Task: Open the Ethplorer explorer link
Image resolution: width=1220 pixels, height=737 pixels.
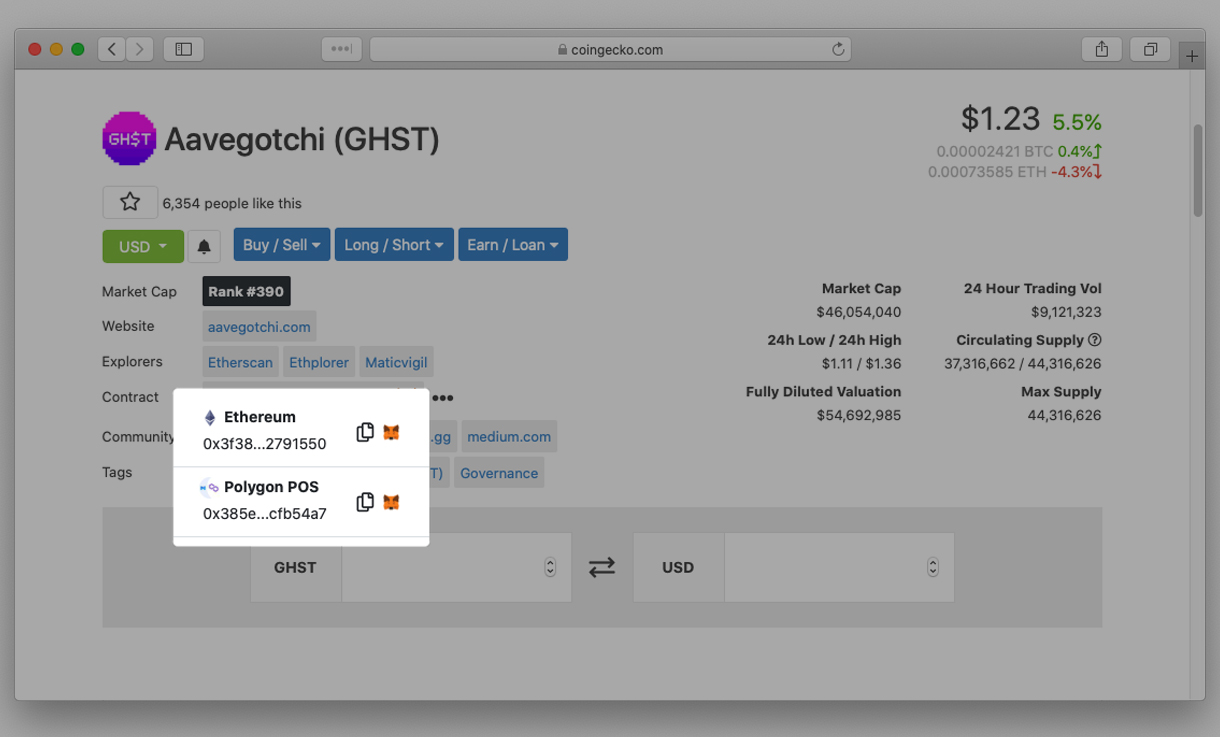Action: tap(319, 362)
